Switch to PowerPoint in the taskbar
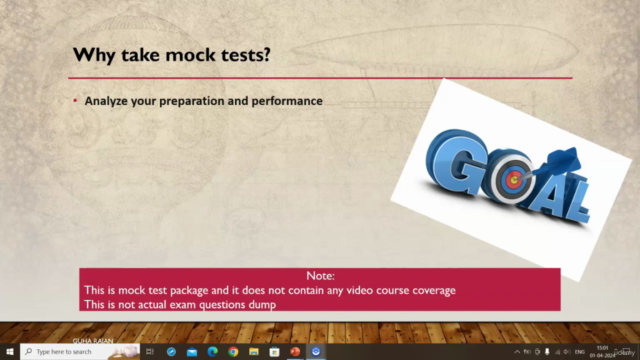640x360 pixels. pos(295,351)
